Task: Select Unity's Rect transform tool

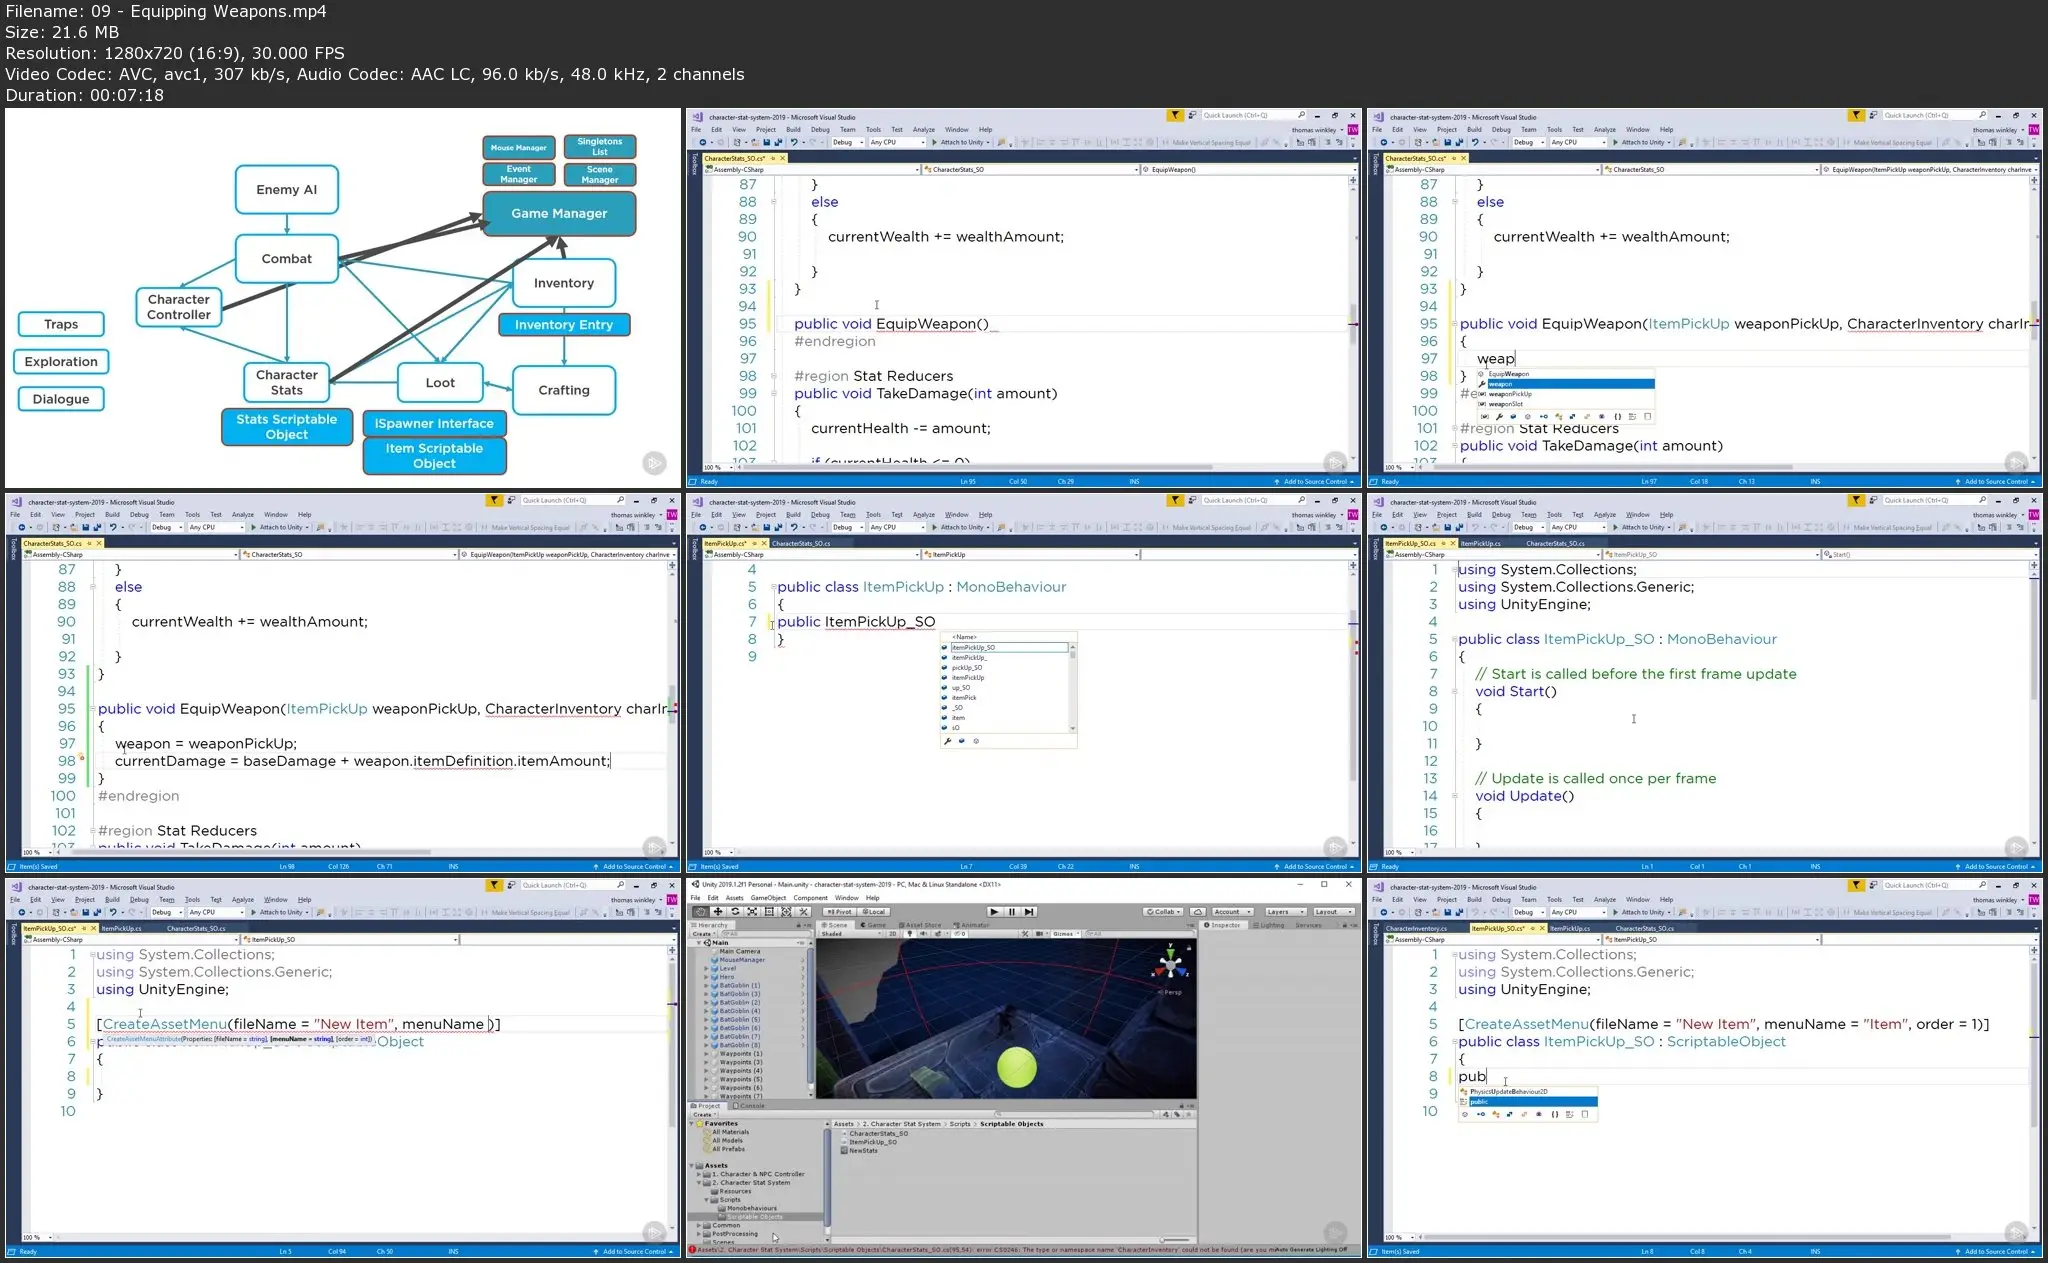Action: pos(769,911)
